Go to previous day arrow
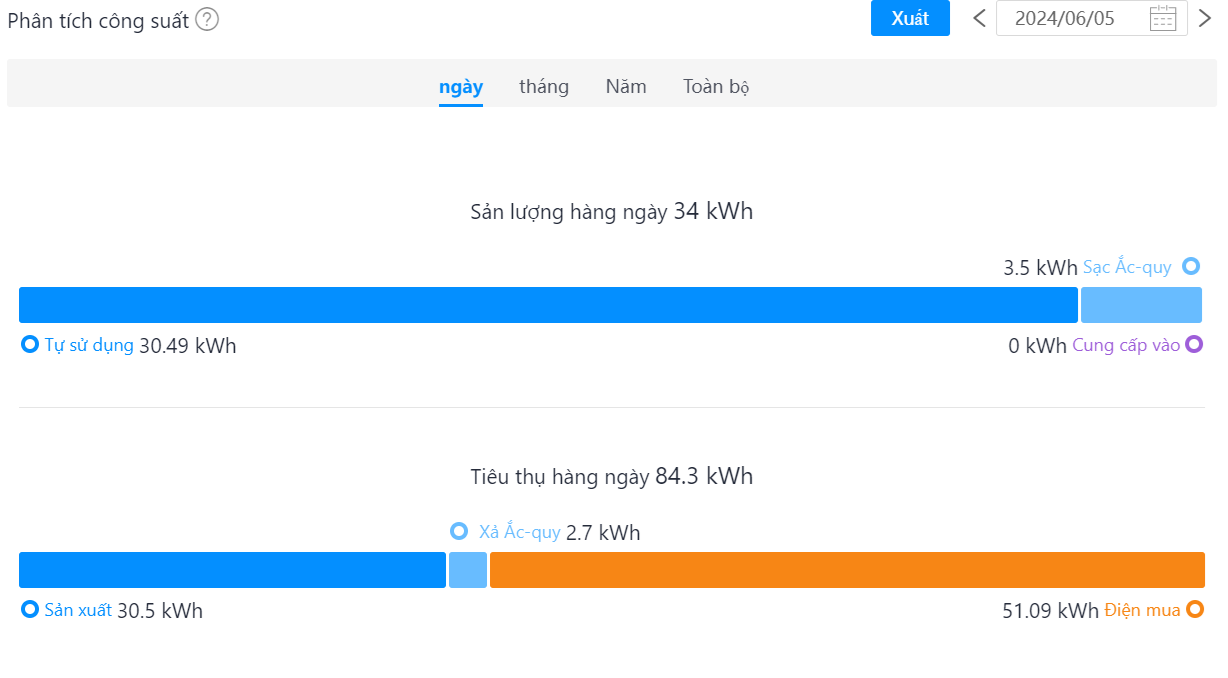The height and width of the screenshot is (678, 1228). 979,18
